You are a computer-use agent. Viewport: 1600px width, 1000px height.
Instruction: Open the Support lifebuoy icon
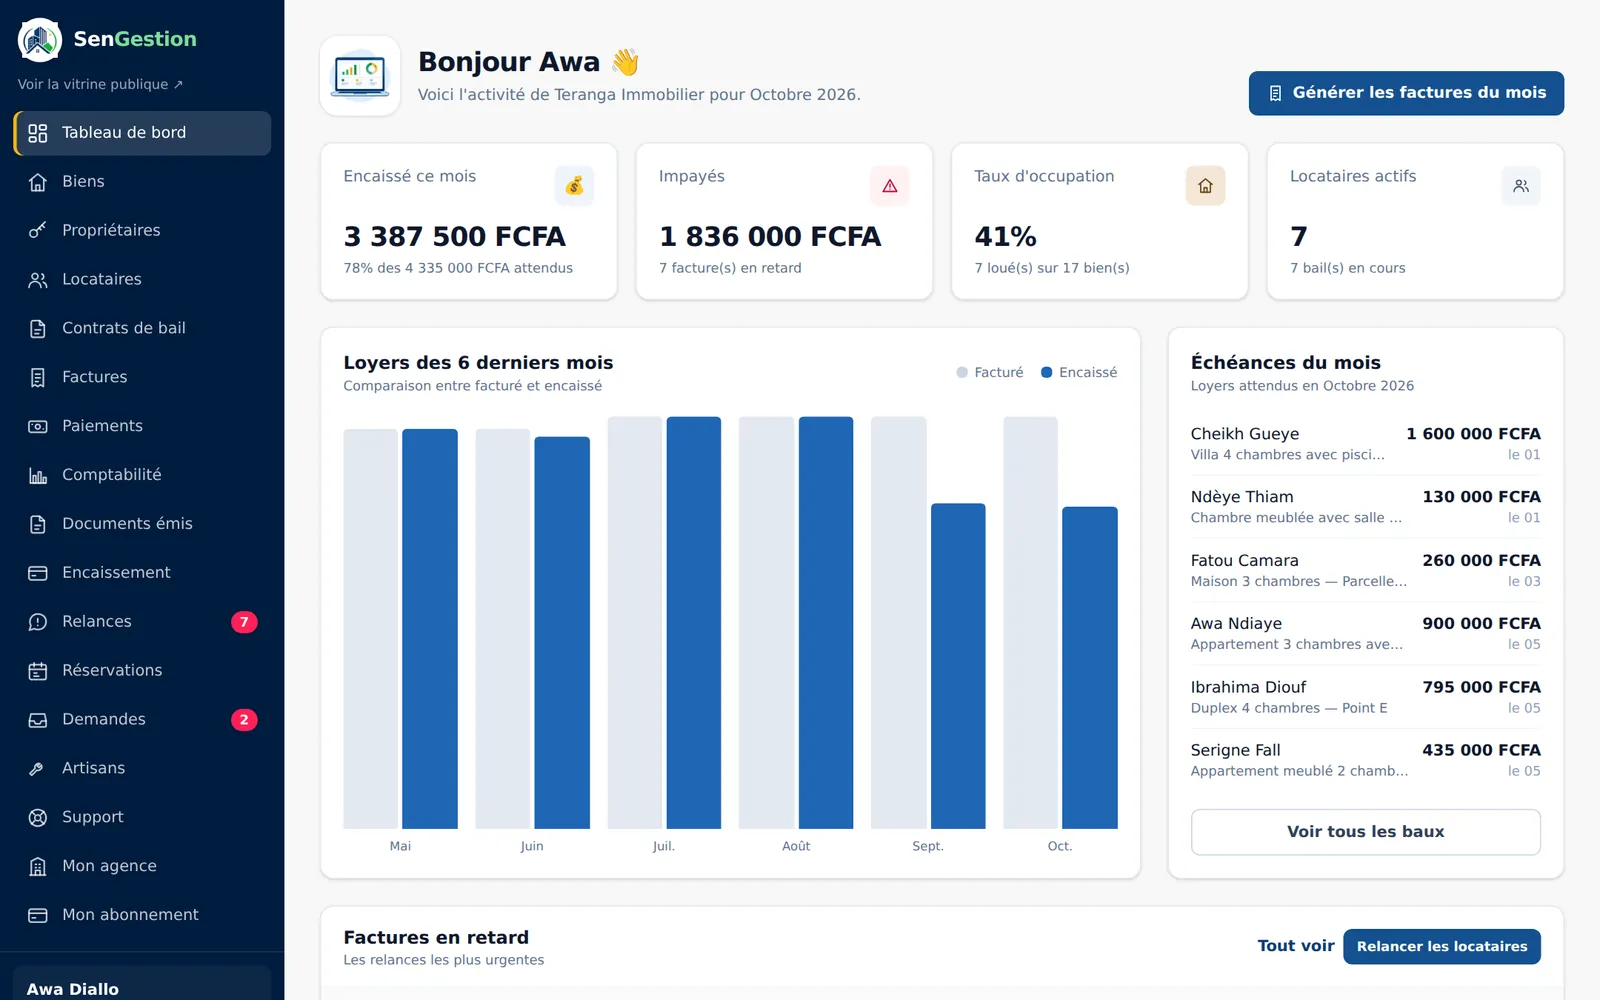(x=38, y=818)
